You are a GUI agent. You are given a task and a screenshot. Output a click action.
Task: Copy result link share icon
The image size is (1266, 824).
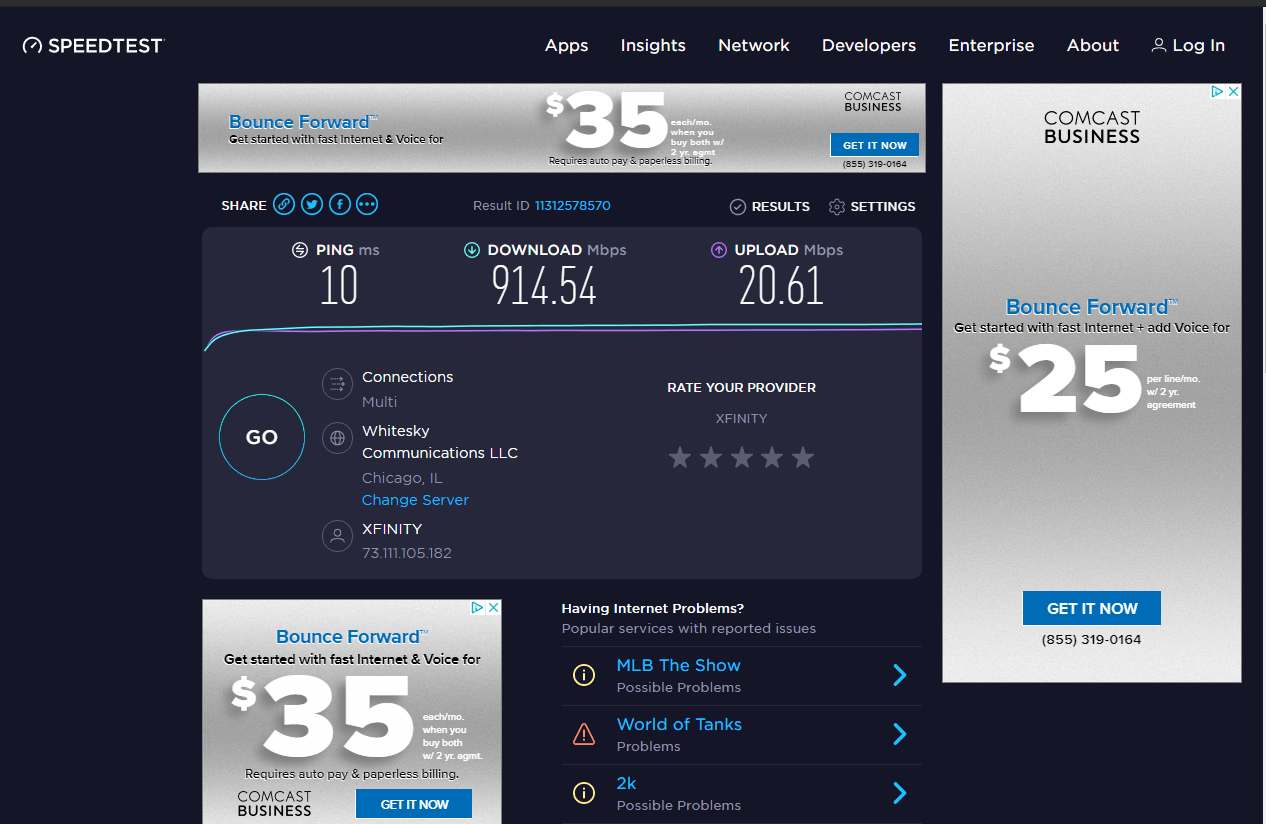coord(284,205)
